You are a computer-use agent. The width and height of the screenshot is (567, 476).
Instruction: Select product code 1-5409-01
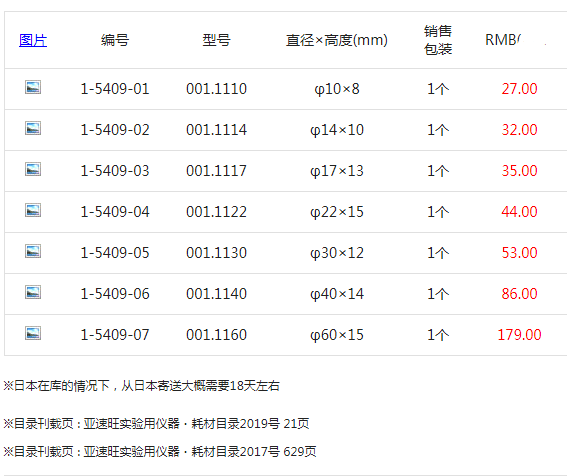pyautogui.click(x=115, y=89)
